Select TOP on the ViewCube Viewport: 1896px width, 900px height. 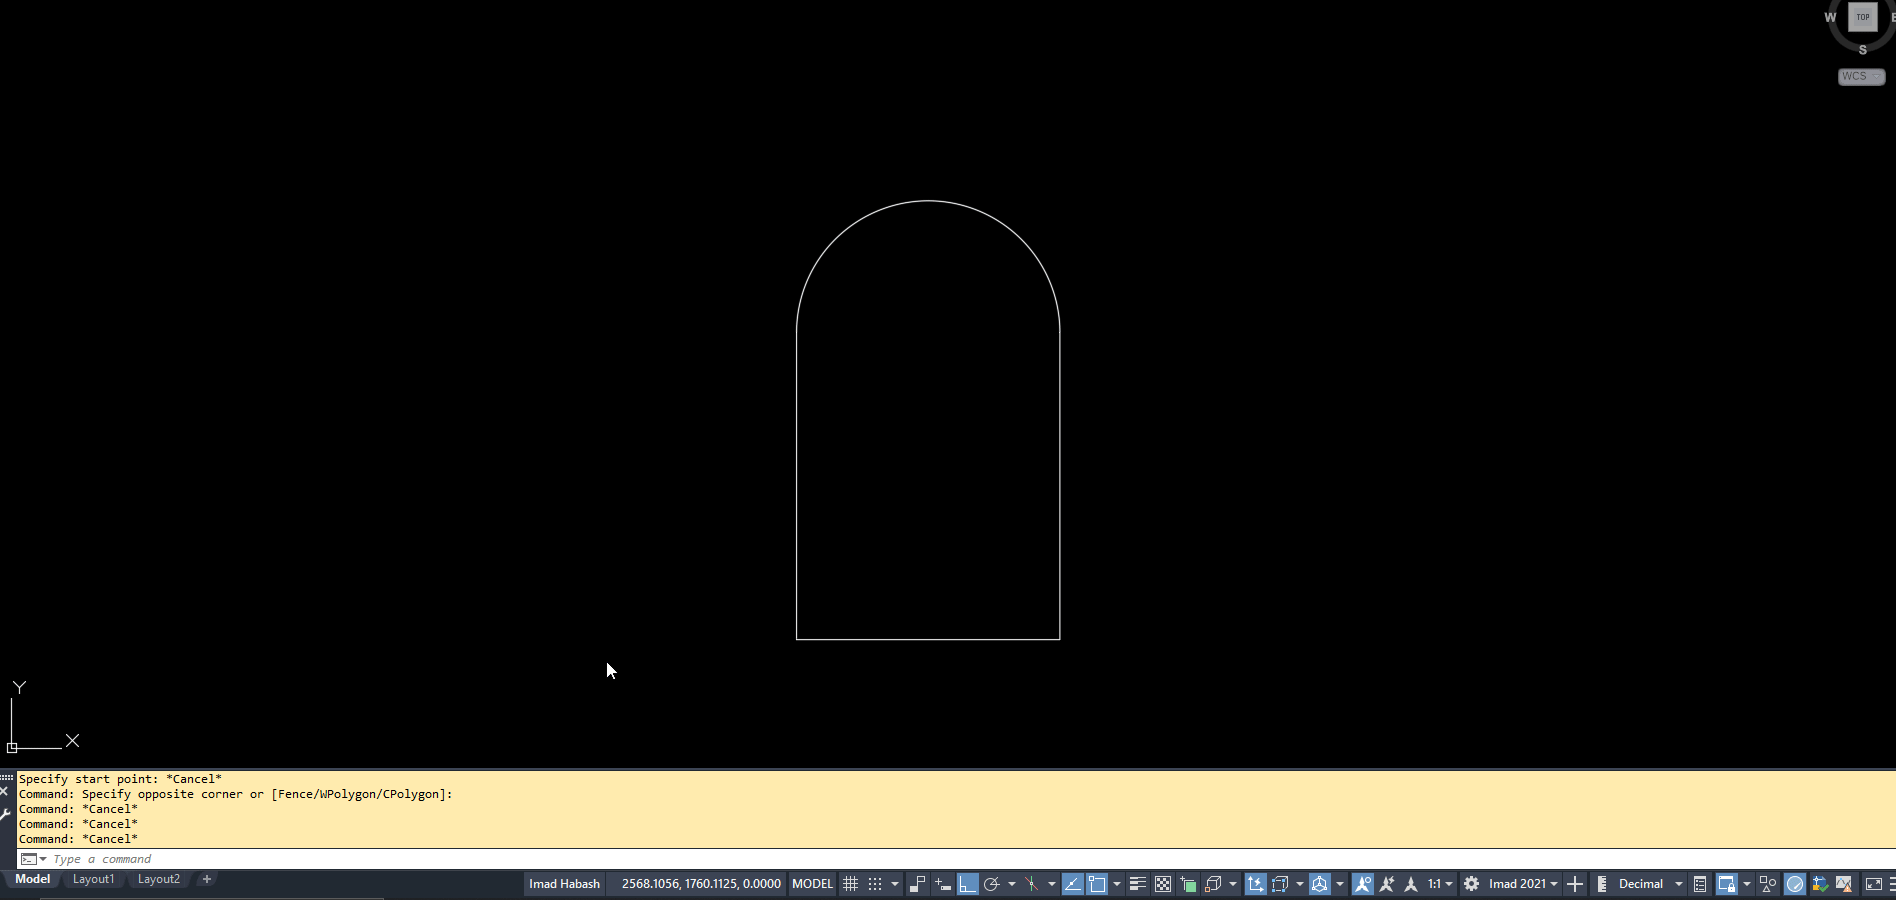(x=1862, y=17)
